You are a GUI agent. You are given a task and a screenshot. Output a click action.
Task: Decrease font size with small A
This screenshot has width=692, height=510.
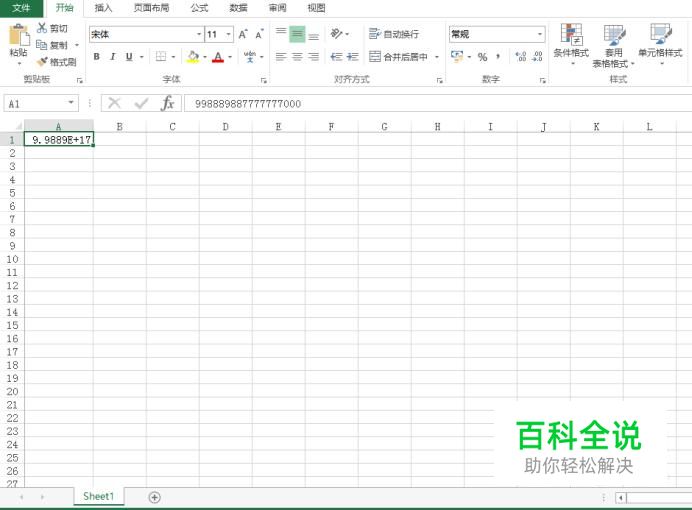pos(260,34)
